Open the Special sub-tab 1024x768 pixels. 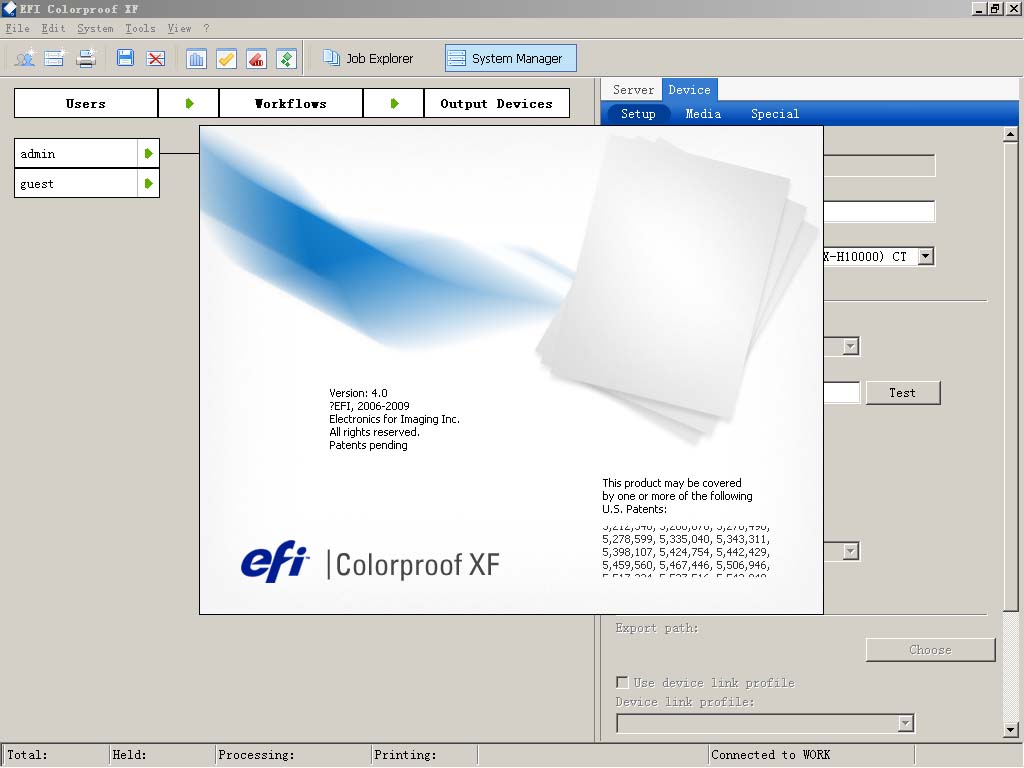pos(775,114)
